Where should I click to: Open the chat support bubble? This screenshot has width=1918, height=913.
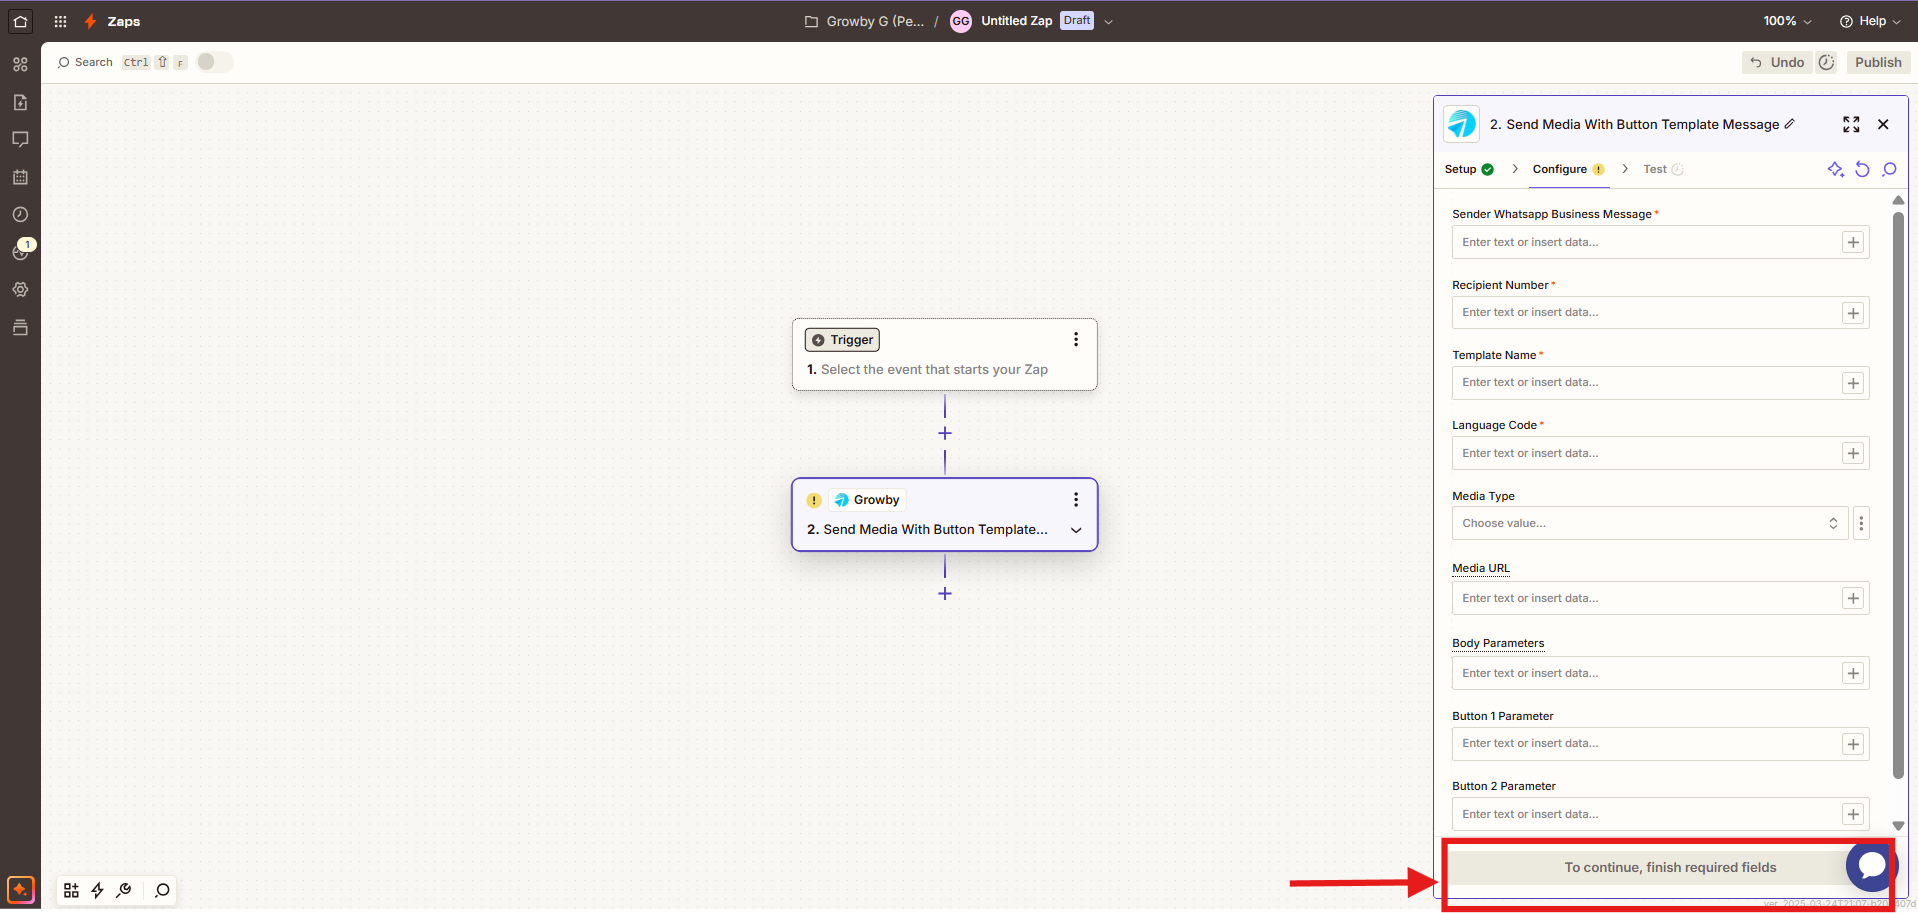pos(1871,866)
